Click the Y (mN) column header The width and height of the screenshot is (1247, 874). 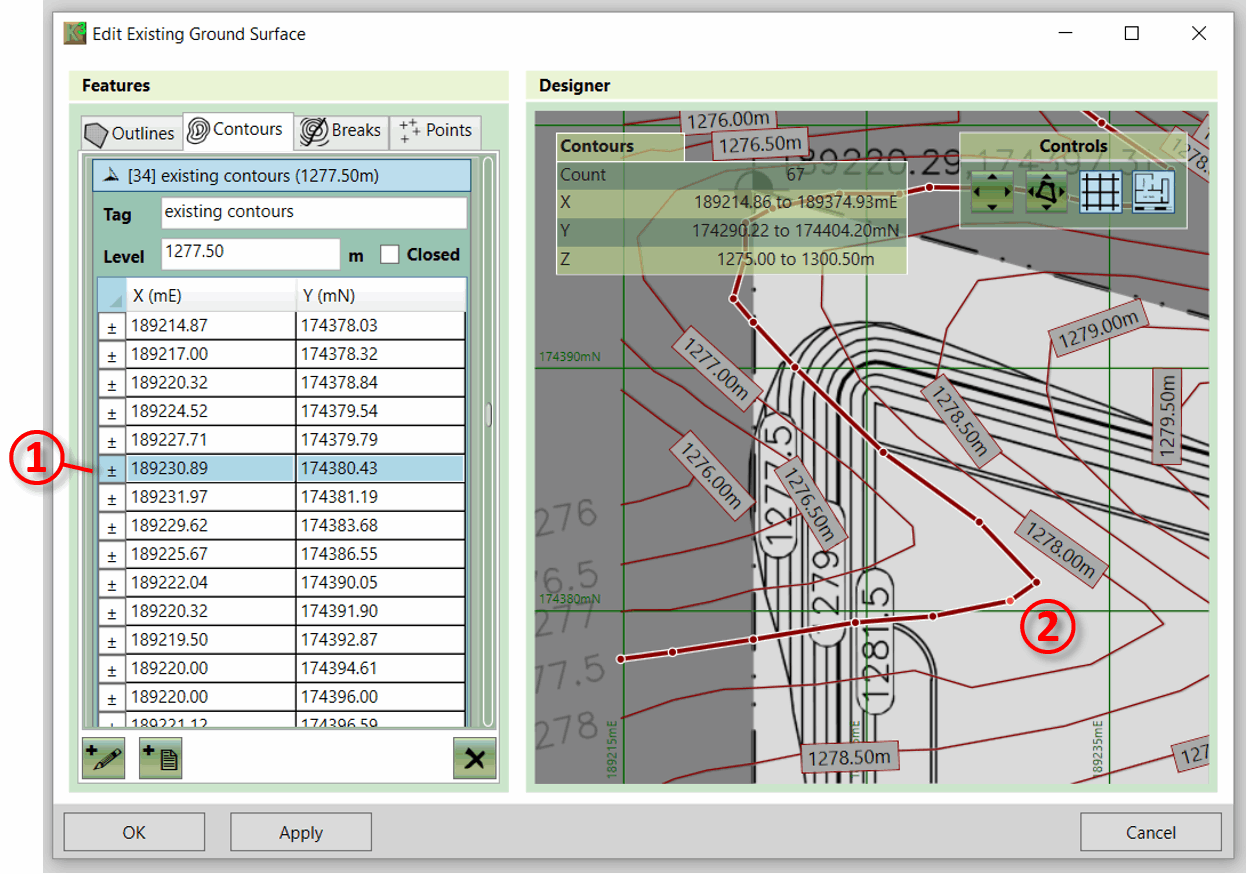pos(381,296)
